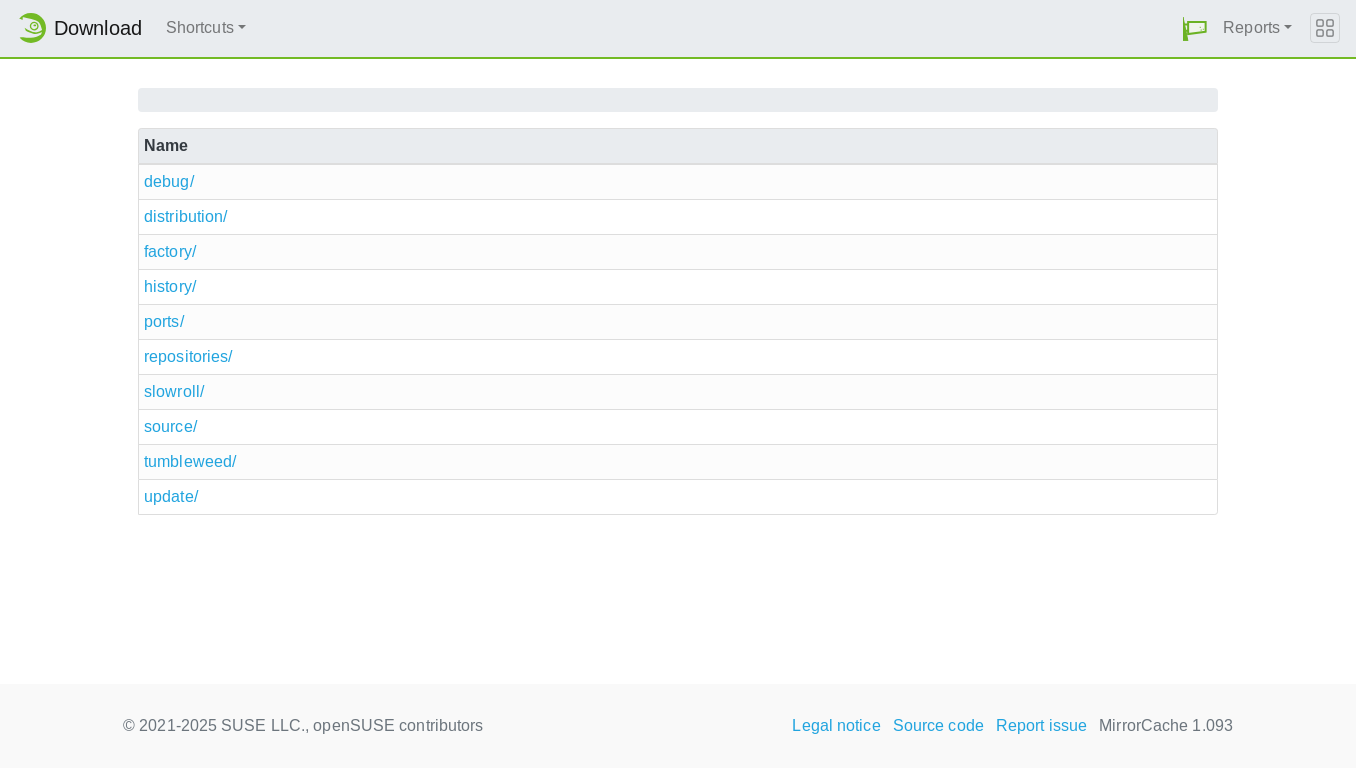Open the apps grid icon button
This screenshot has width=1366, height=768.
point(1325,28)
